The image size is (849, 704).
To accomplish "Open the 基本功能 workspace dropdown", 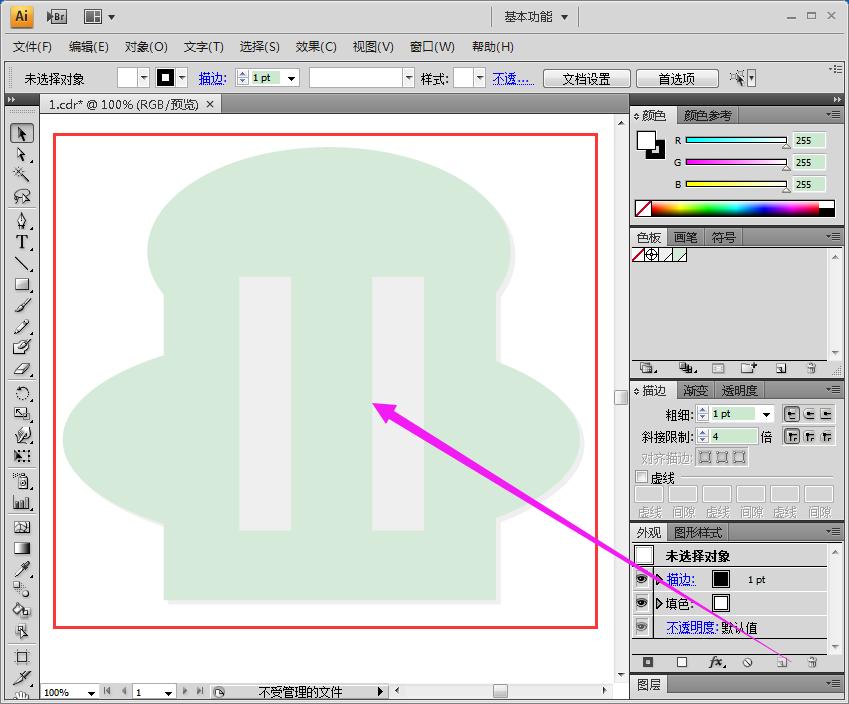I will (537, 17).
